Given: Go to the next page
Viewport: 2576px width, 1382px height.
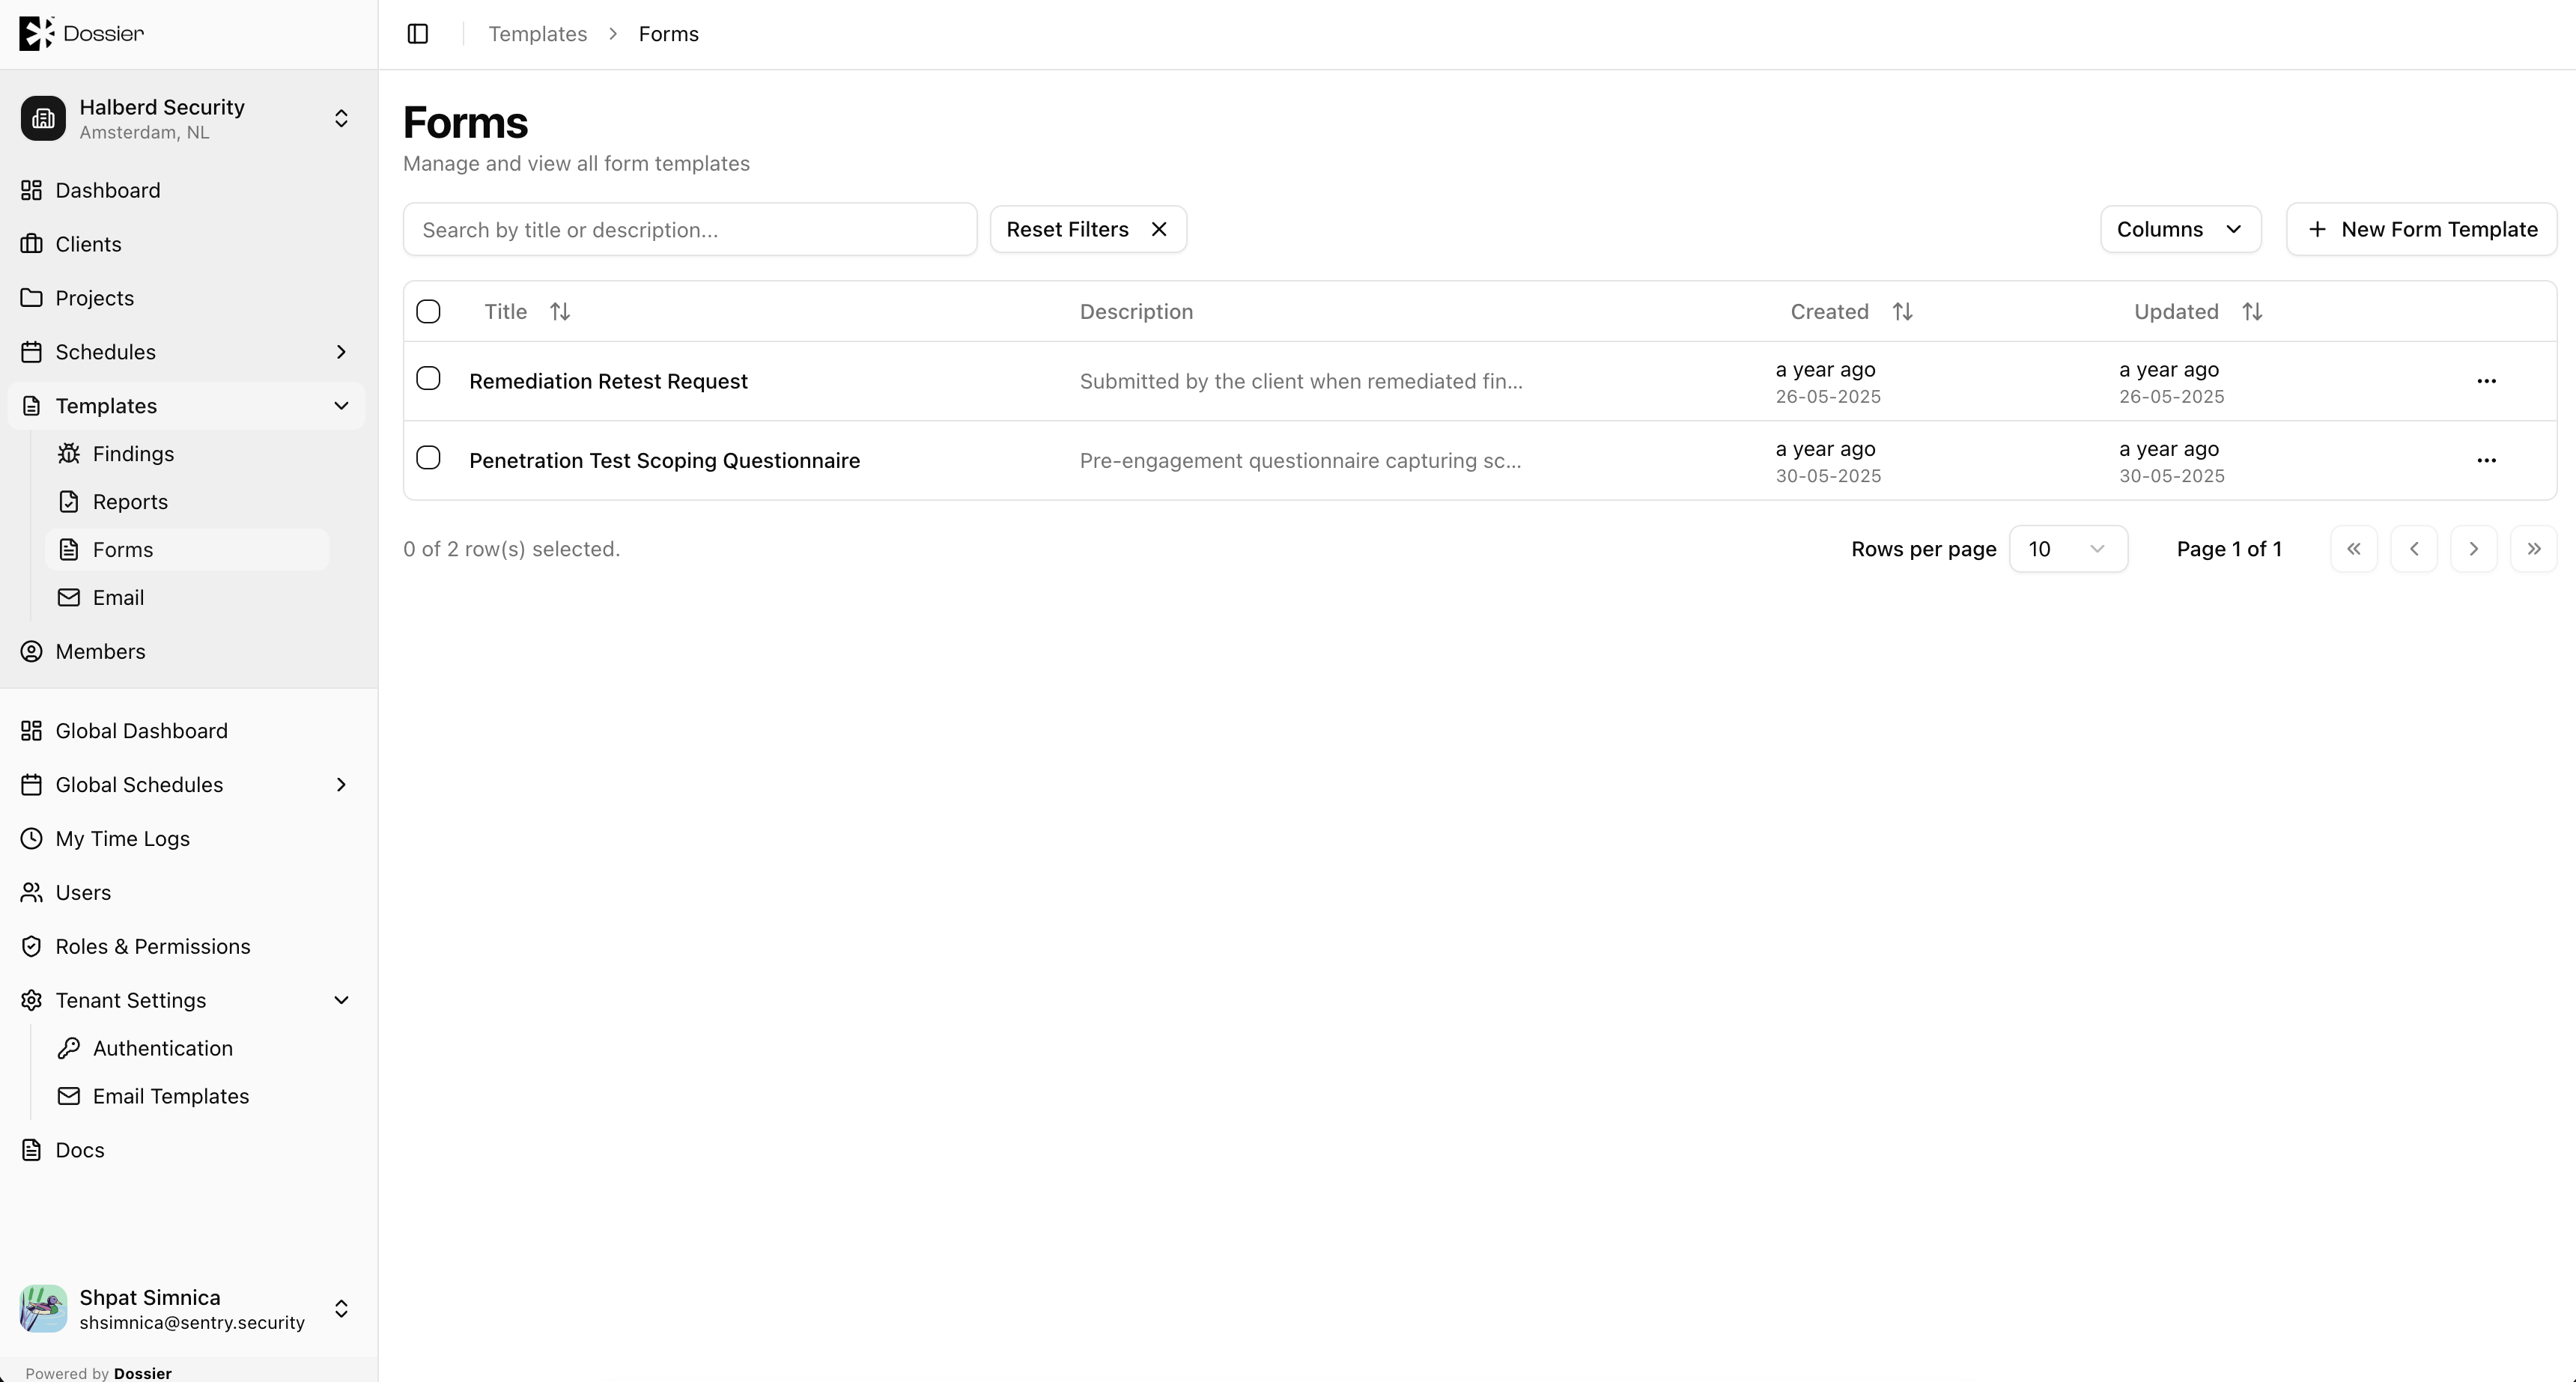Looking at the screenshot, I should [x=2473, y=549].
